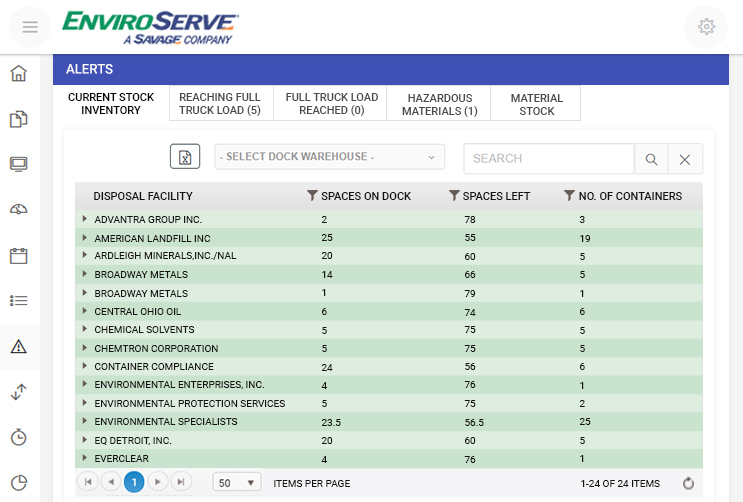Open the documents icon in sidebar
Image resolution: width=743 pixels, height=502 pixels.
(19, 119)
